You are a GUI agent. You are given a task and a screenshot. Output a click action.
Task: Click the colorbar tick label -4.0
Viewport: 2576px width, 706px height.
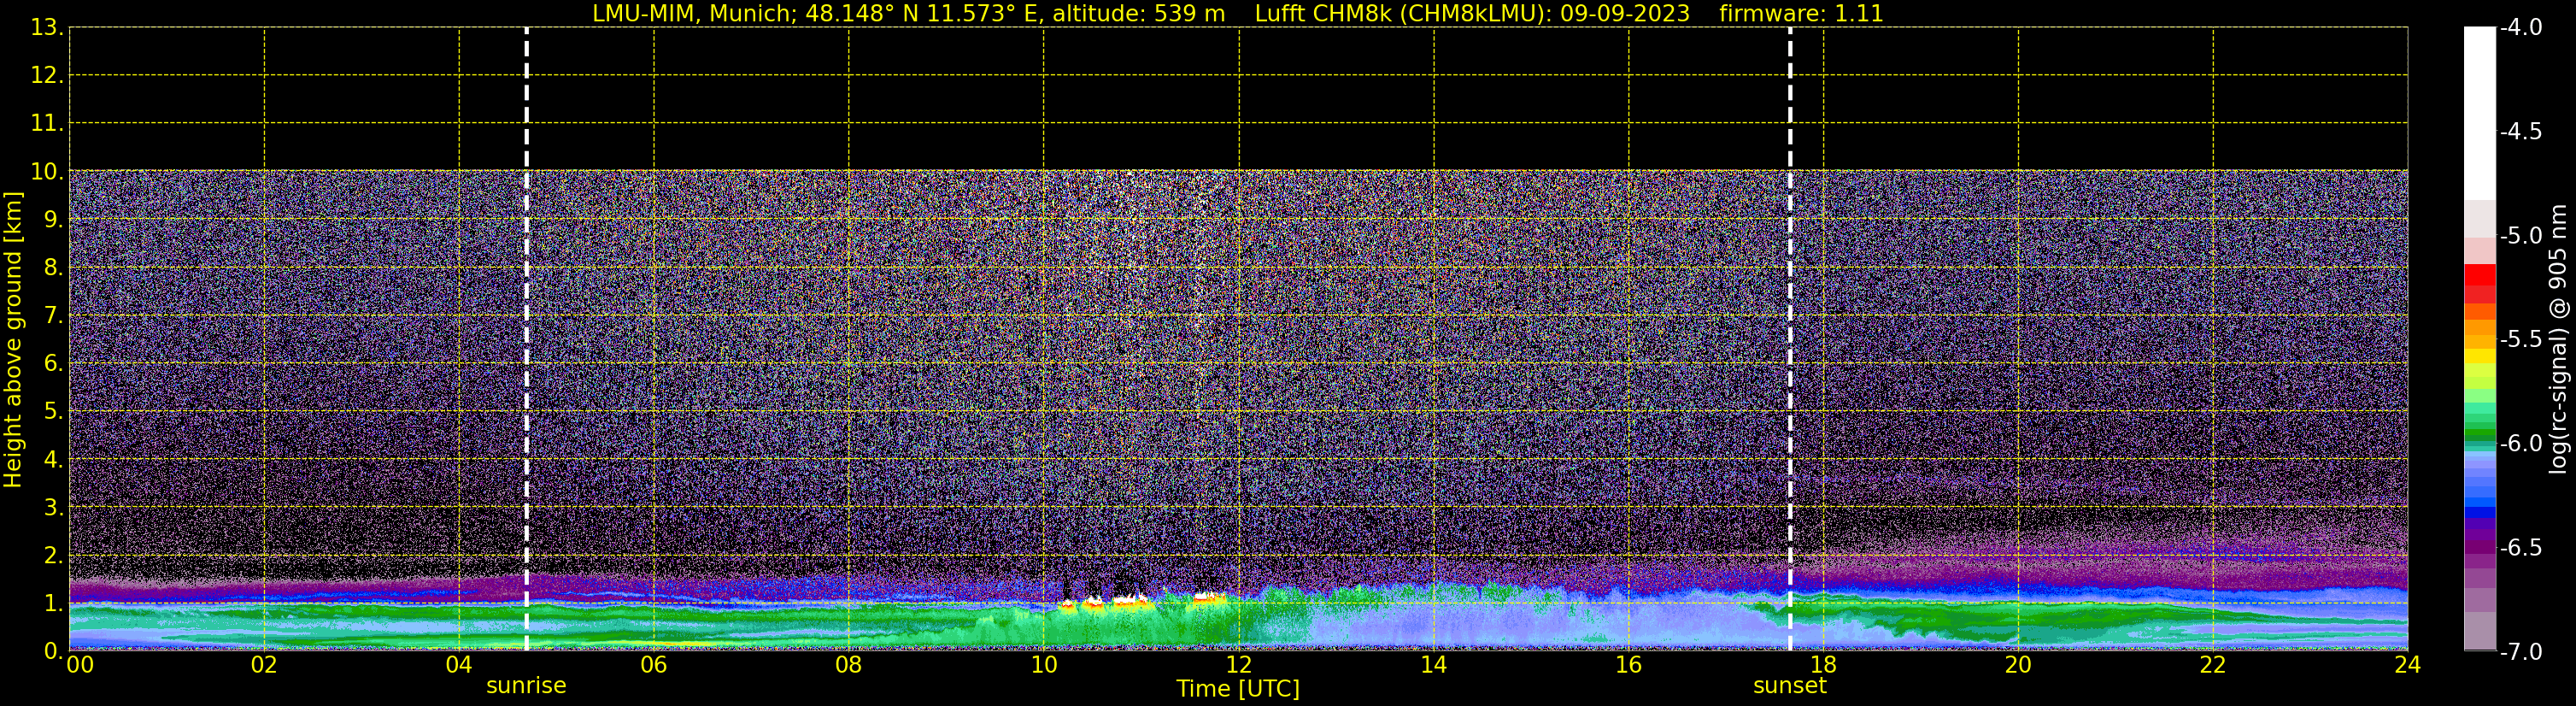click(2520, 28)
